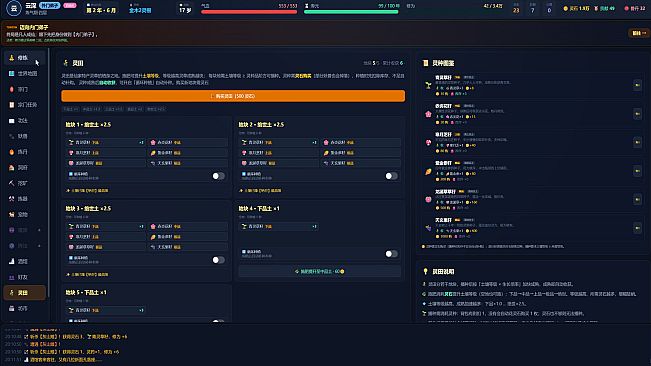Viewport: 651px width, 366px height.
Task: Click the green lifespan bar showing 99/100
Action: (x=351, y=12)
